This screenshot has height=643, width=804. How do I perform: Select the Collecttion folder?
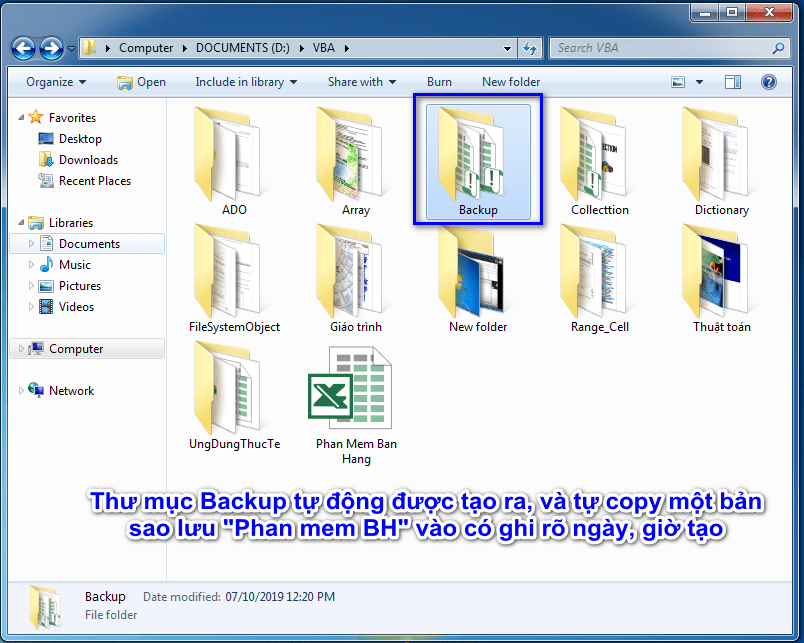[x=600, y=161]
